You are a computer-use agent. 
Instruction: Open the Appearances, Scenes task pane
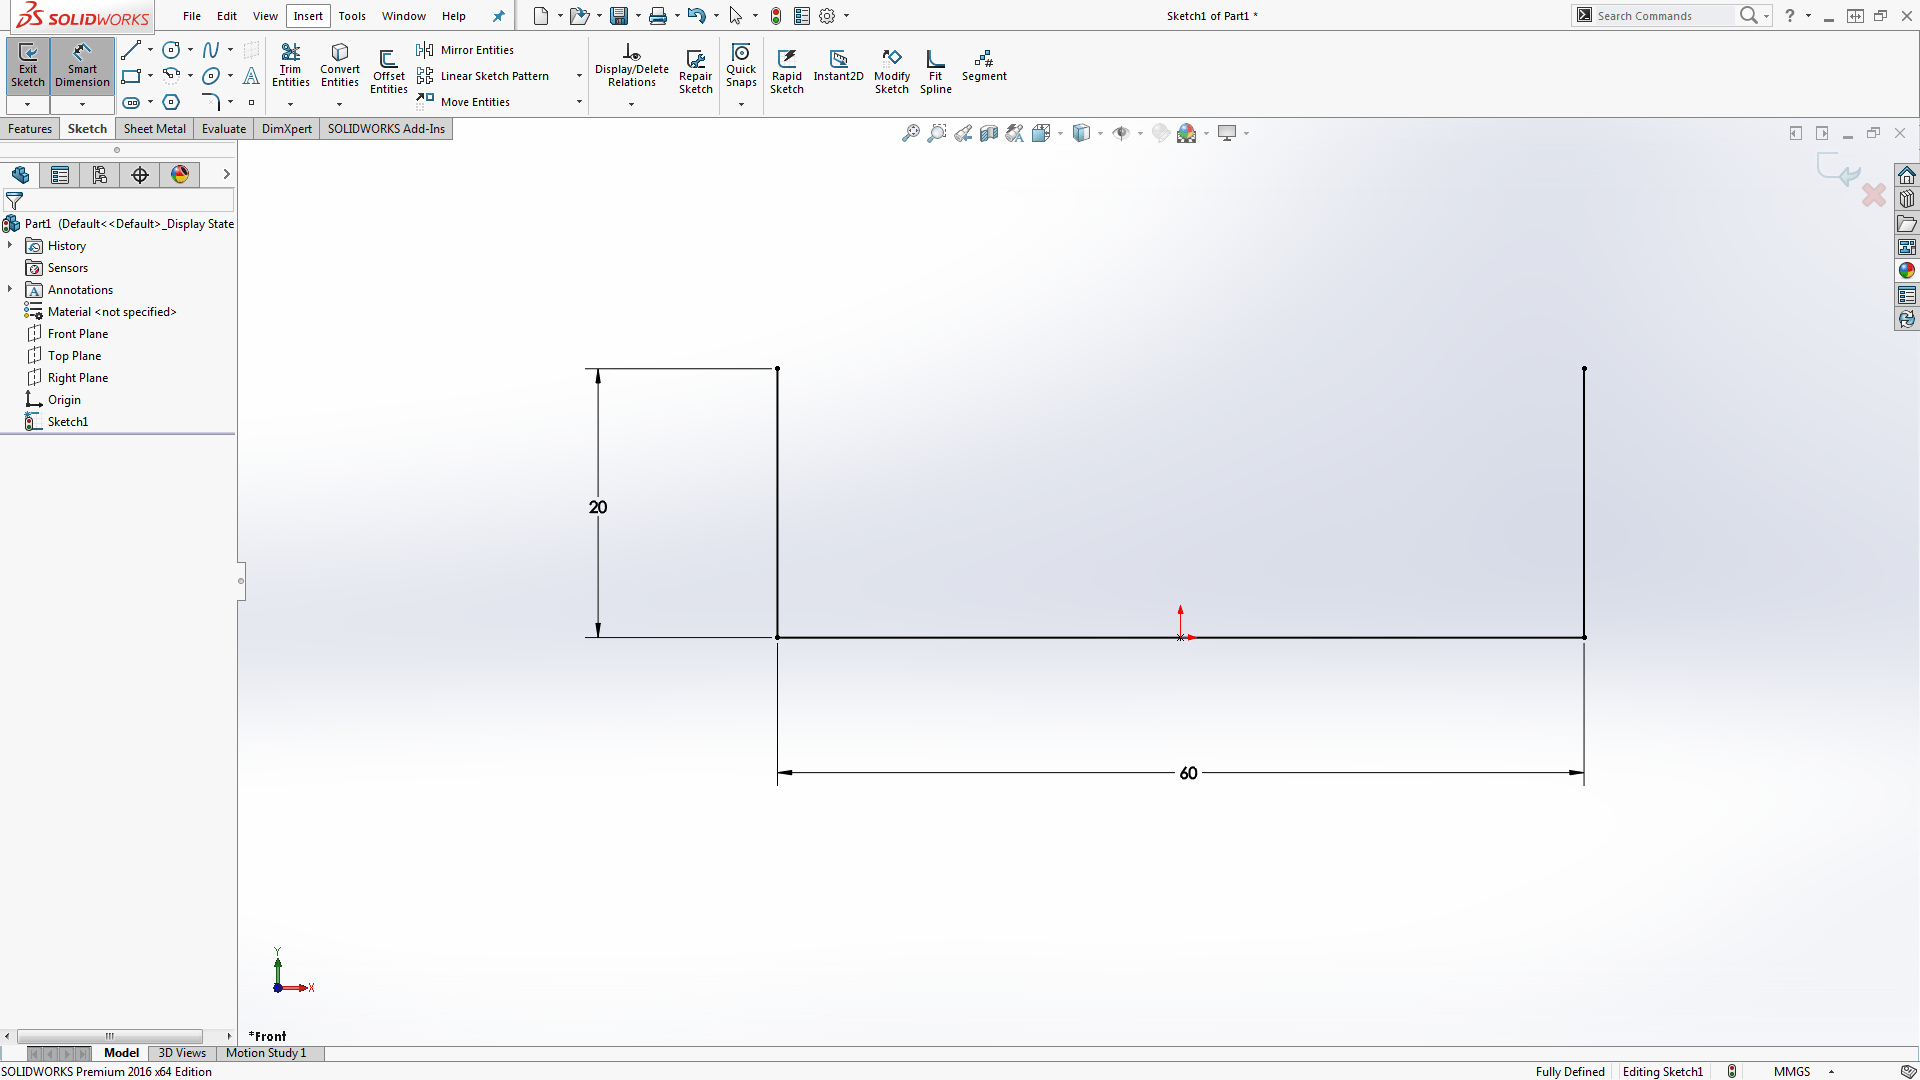(1908, 270)
